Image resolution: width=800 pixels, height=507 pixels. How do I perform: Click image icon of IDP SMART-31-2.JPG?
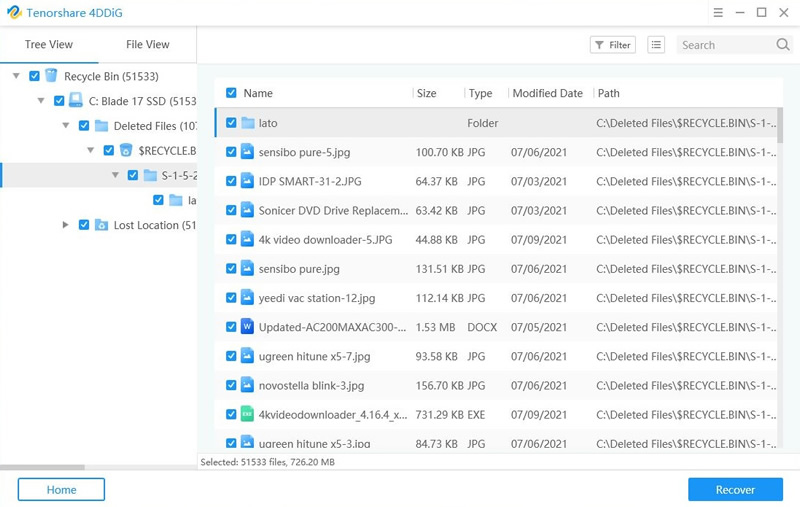[247, 181]
